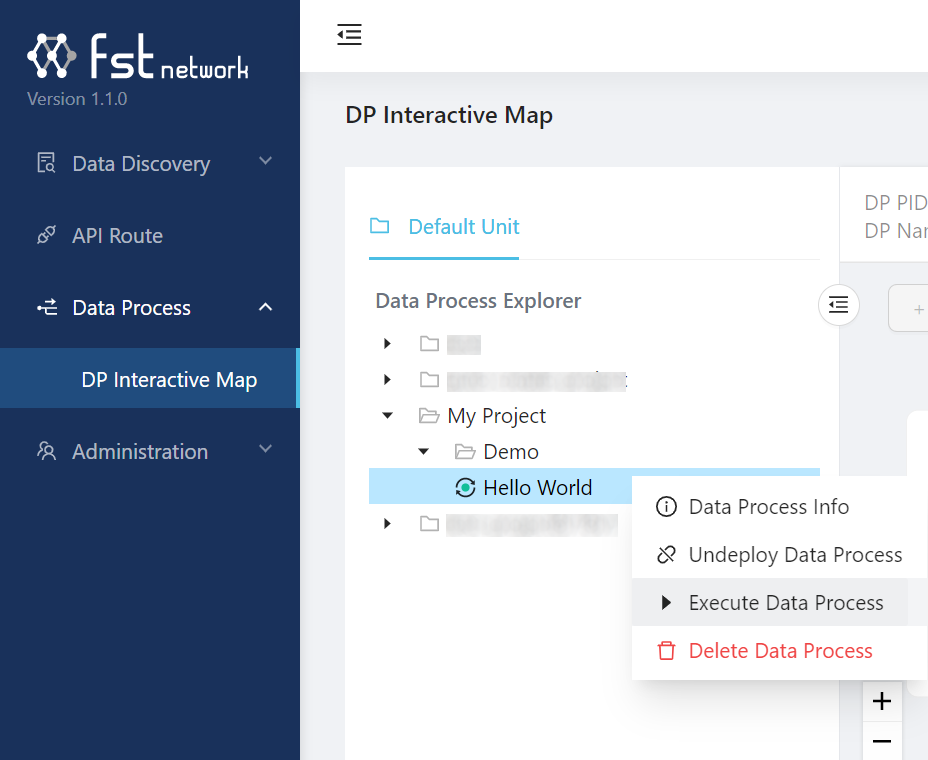Expand the Administration sidebar menu
This screenshot has height=760, width=928.
[150, 452]
